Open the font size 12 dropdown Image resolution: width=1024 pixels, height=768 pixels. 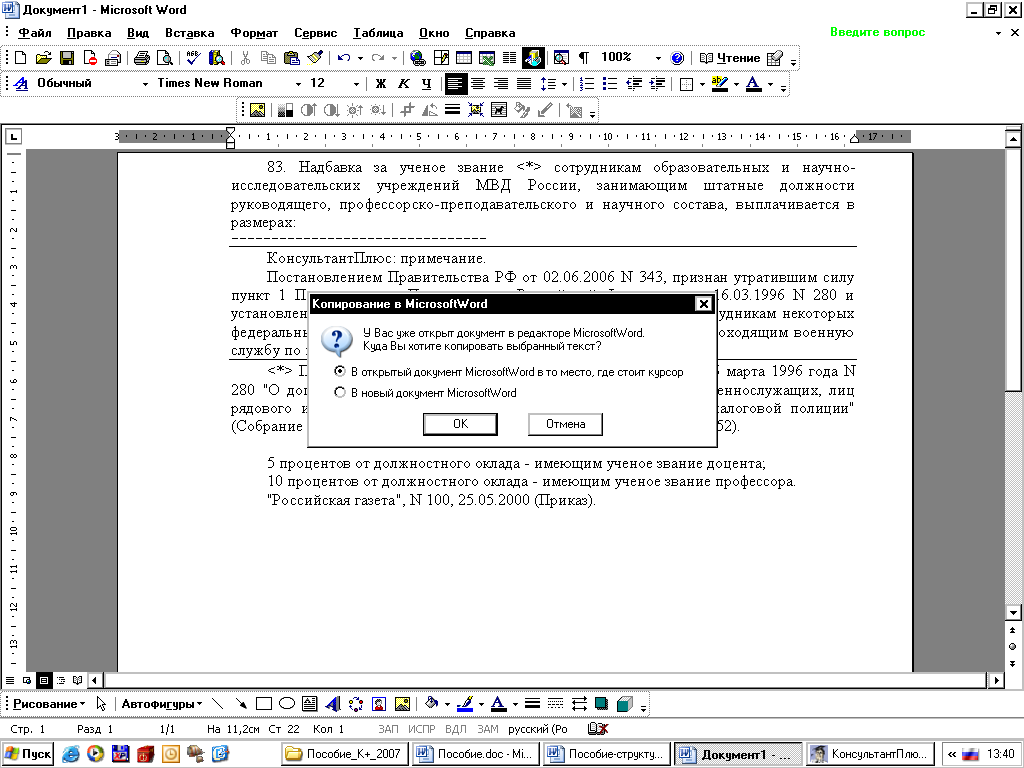[356, 84]
